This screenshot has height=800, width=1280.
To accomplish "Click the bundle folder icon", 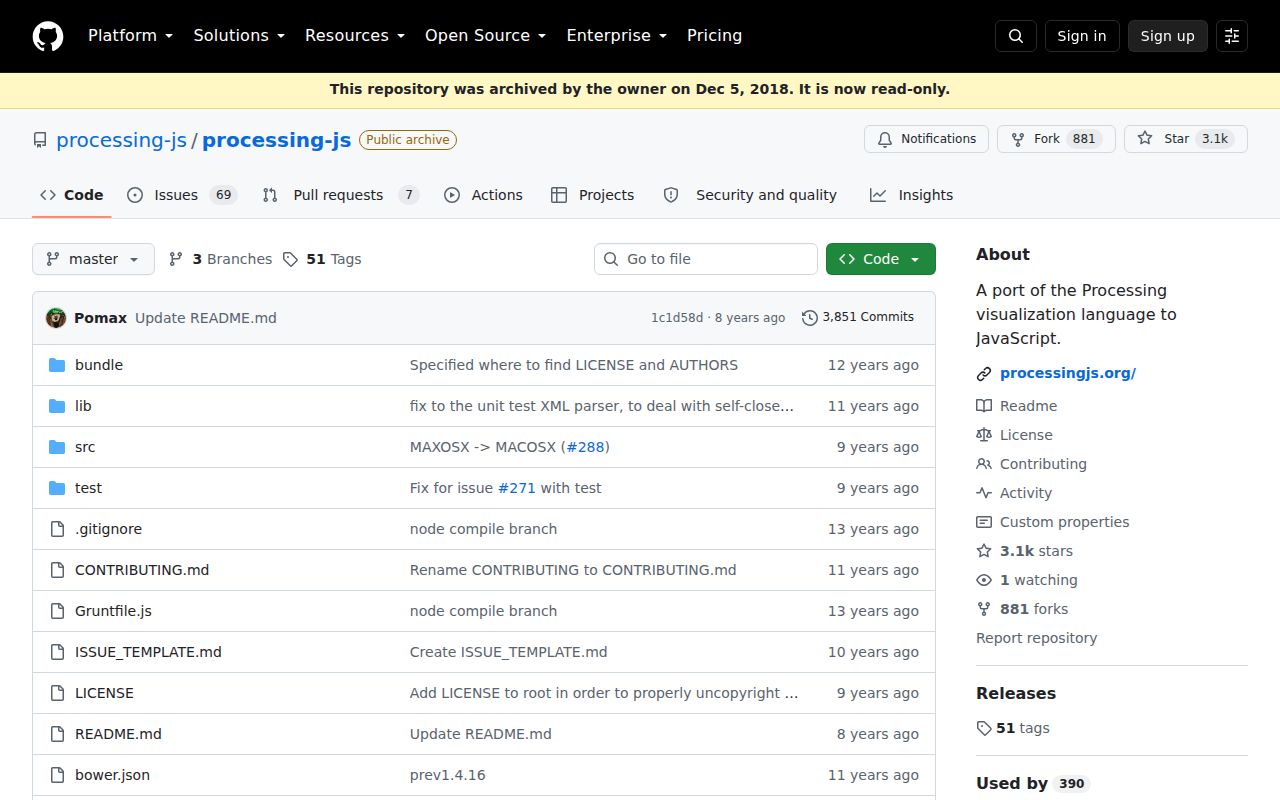I will click(x=57, y=365).
